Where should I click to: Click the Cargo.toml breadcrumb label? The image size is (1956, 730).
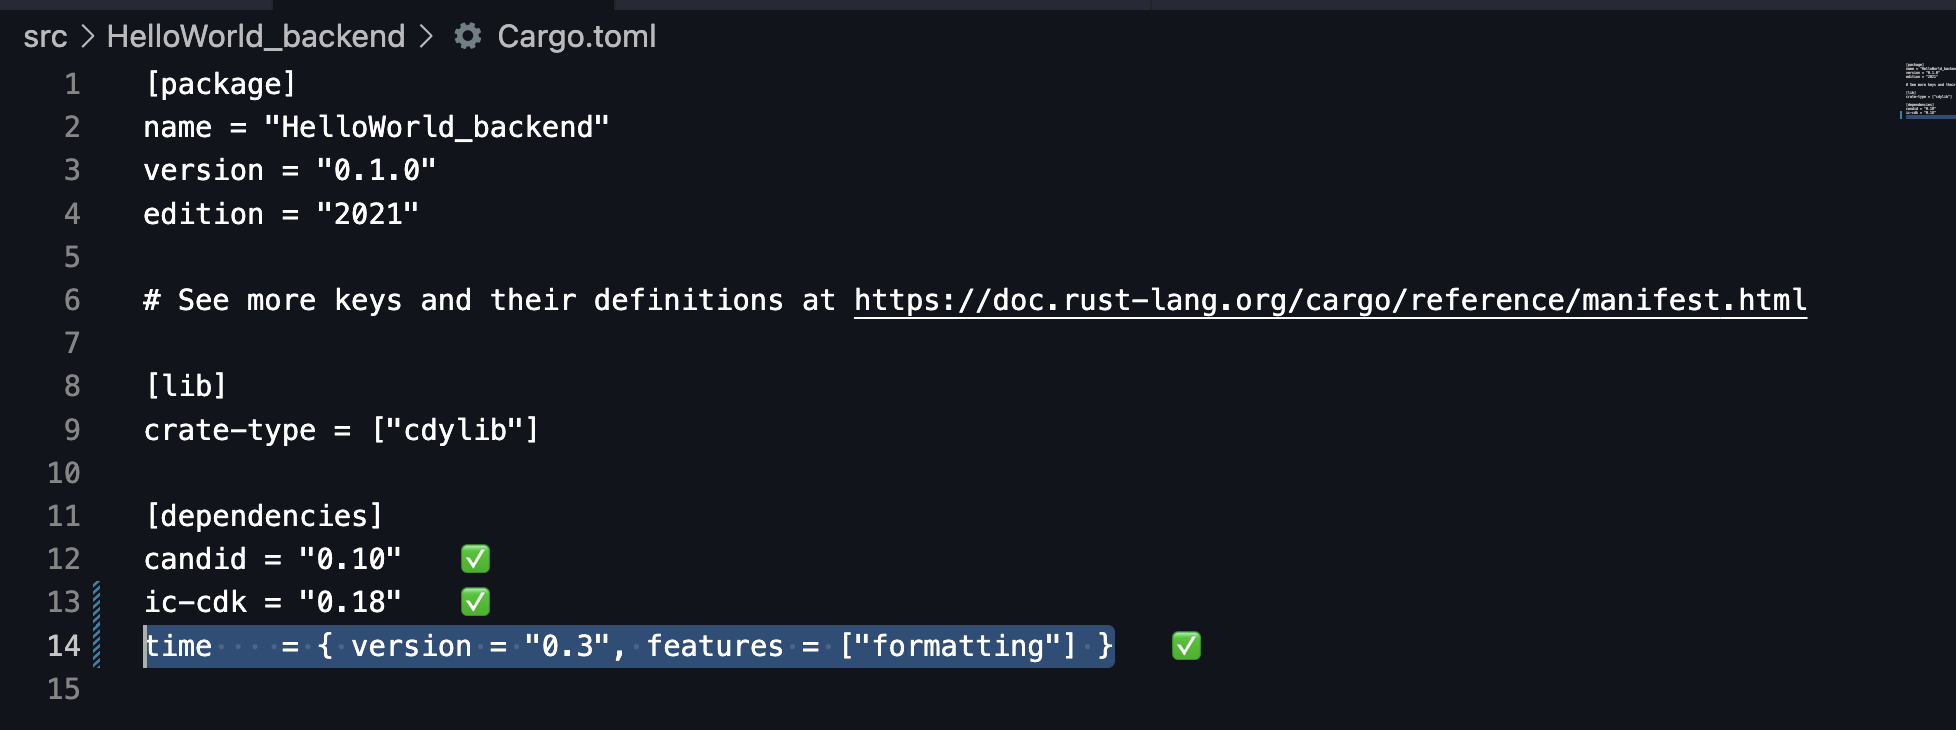point(576,36)
